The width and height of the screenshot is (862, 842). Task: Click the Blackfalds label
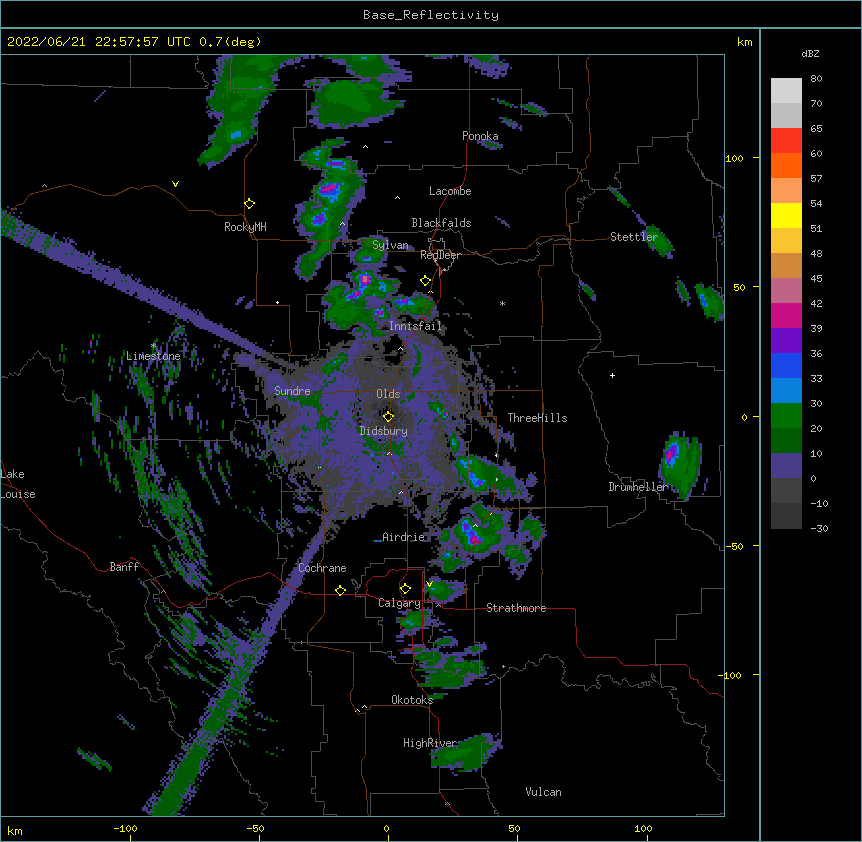(441, 223)
